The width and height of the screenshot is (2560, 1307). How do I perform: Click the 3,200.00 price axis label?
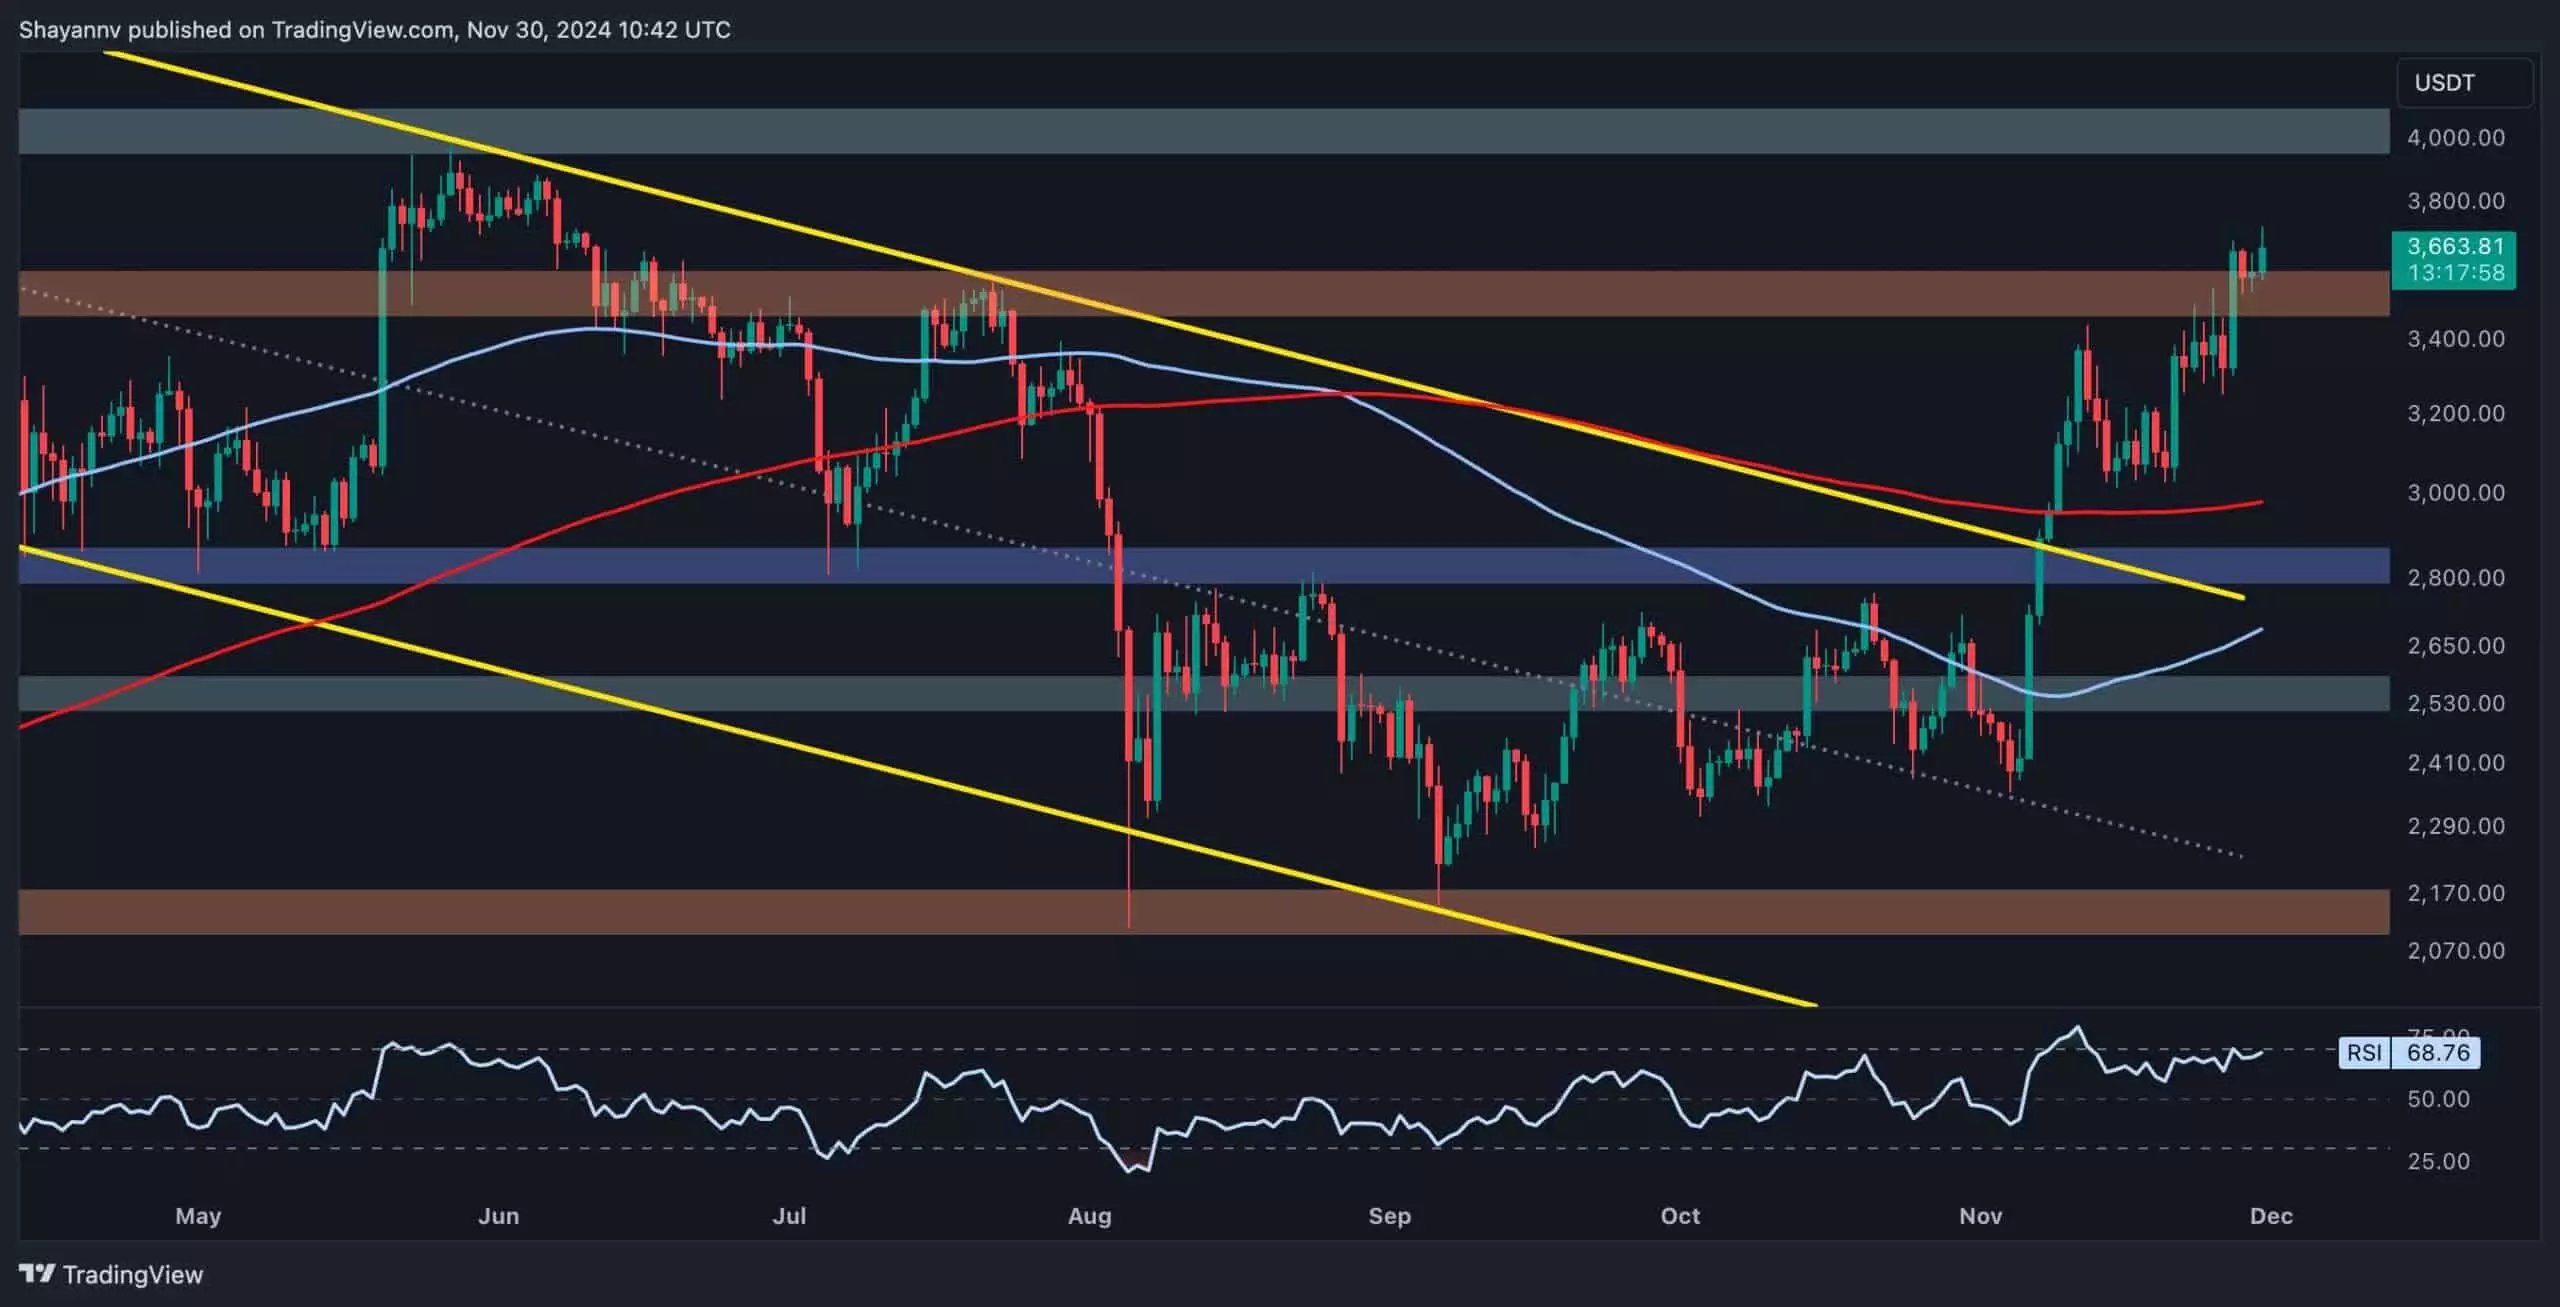coord(2456,414)
